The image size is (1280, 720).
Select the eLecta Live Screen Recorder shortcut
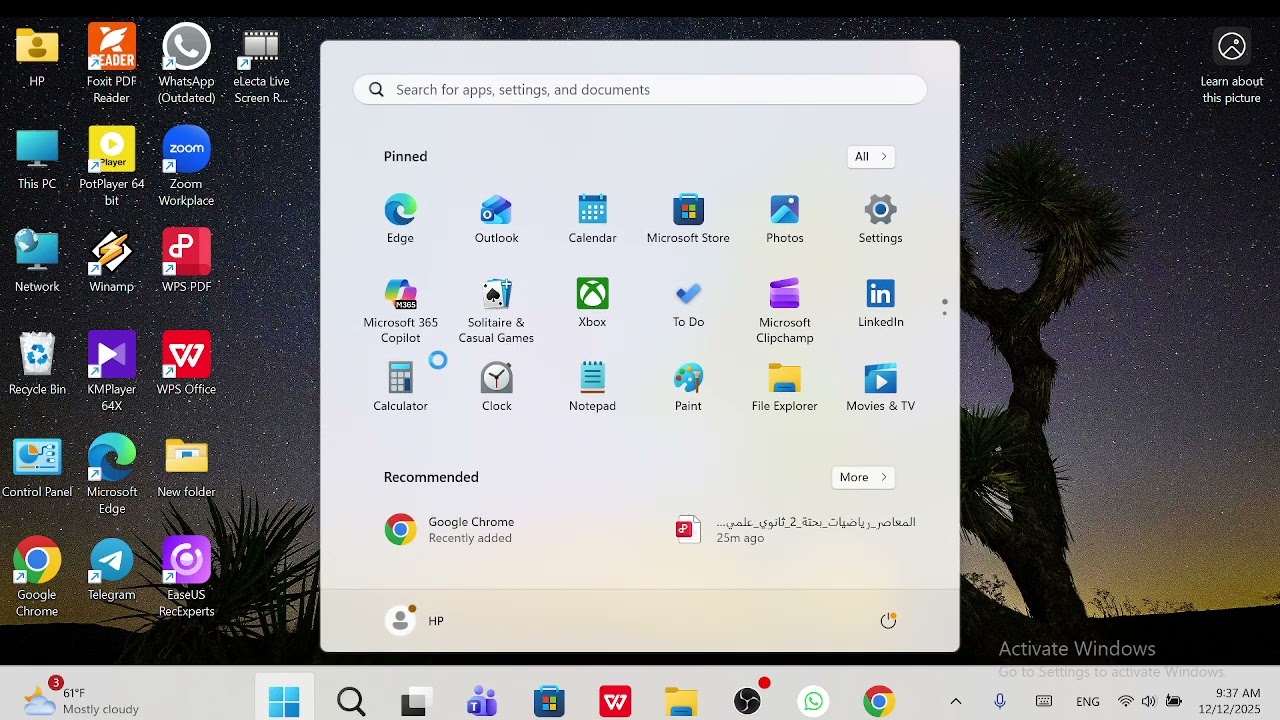tap(261, 66)
